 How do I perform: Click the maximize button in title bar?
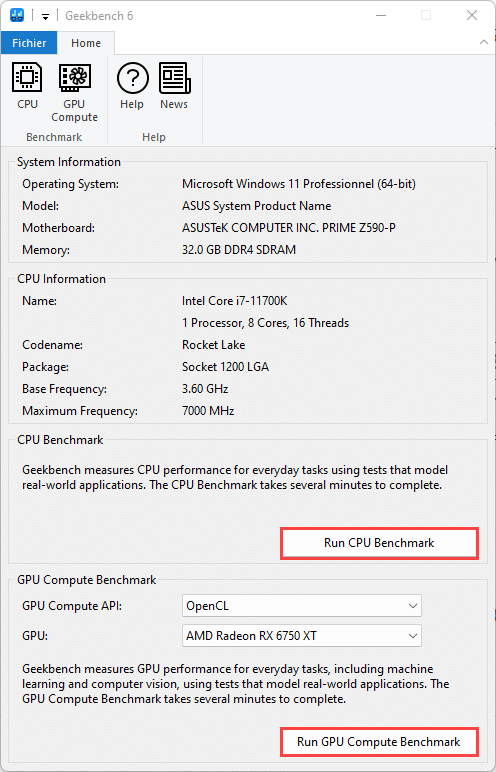click(x=426, y=15)
